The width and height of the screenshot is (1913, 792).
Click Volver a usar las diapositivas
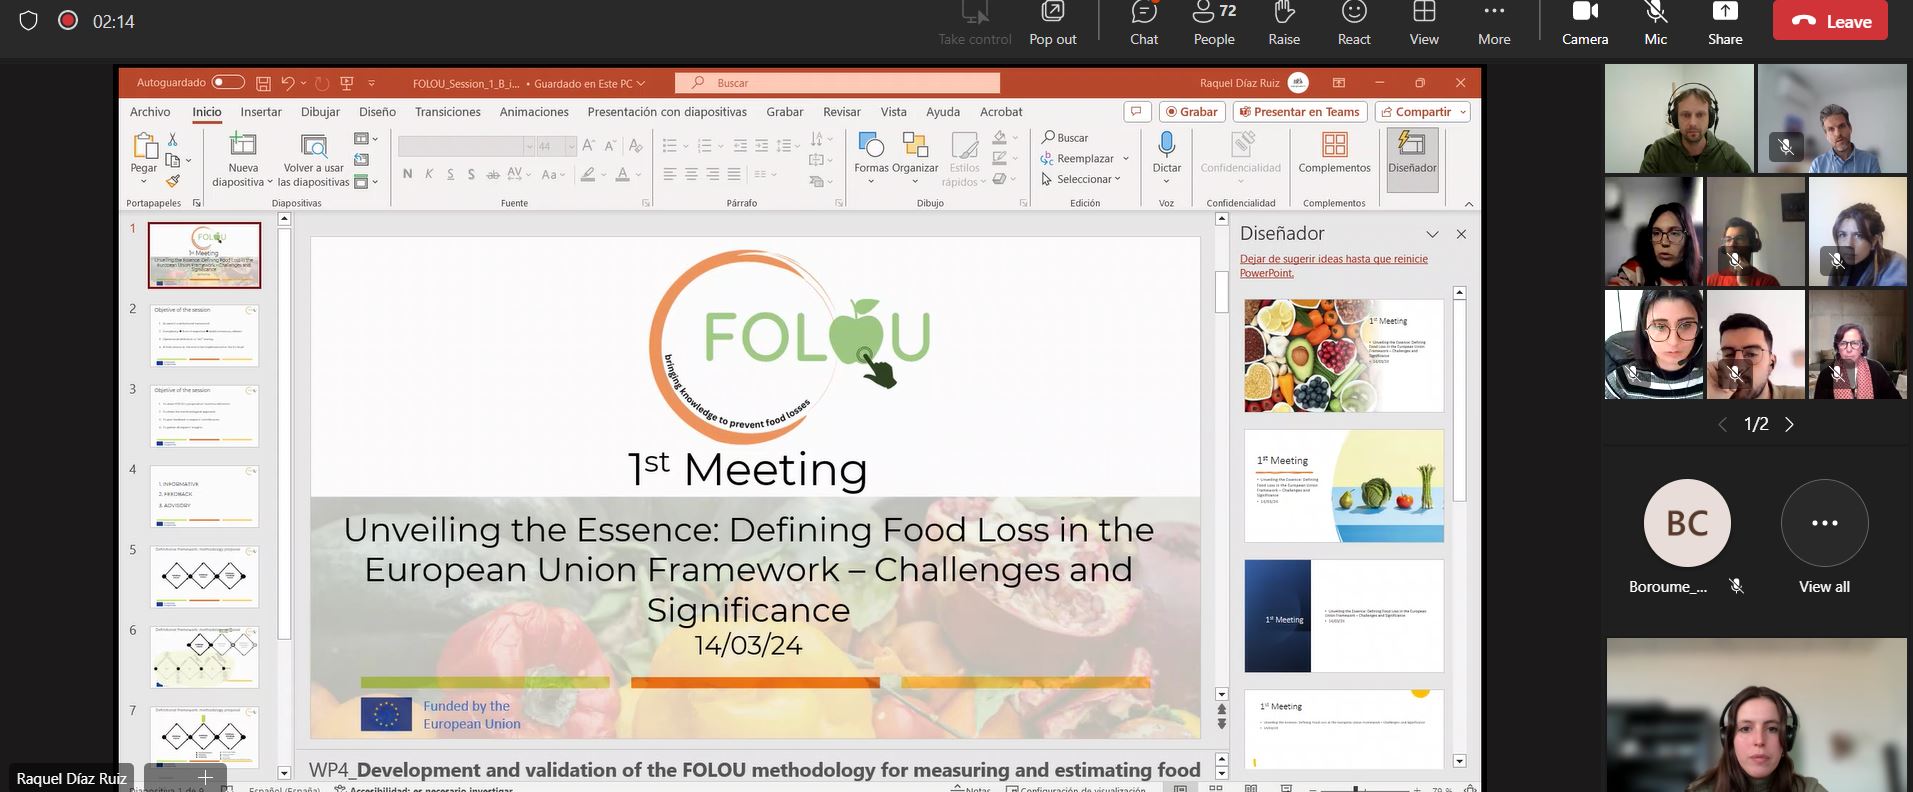[x=314, y=158]
